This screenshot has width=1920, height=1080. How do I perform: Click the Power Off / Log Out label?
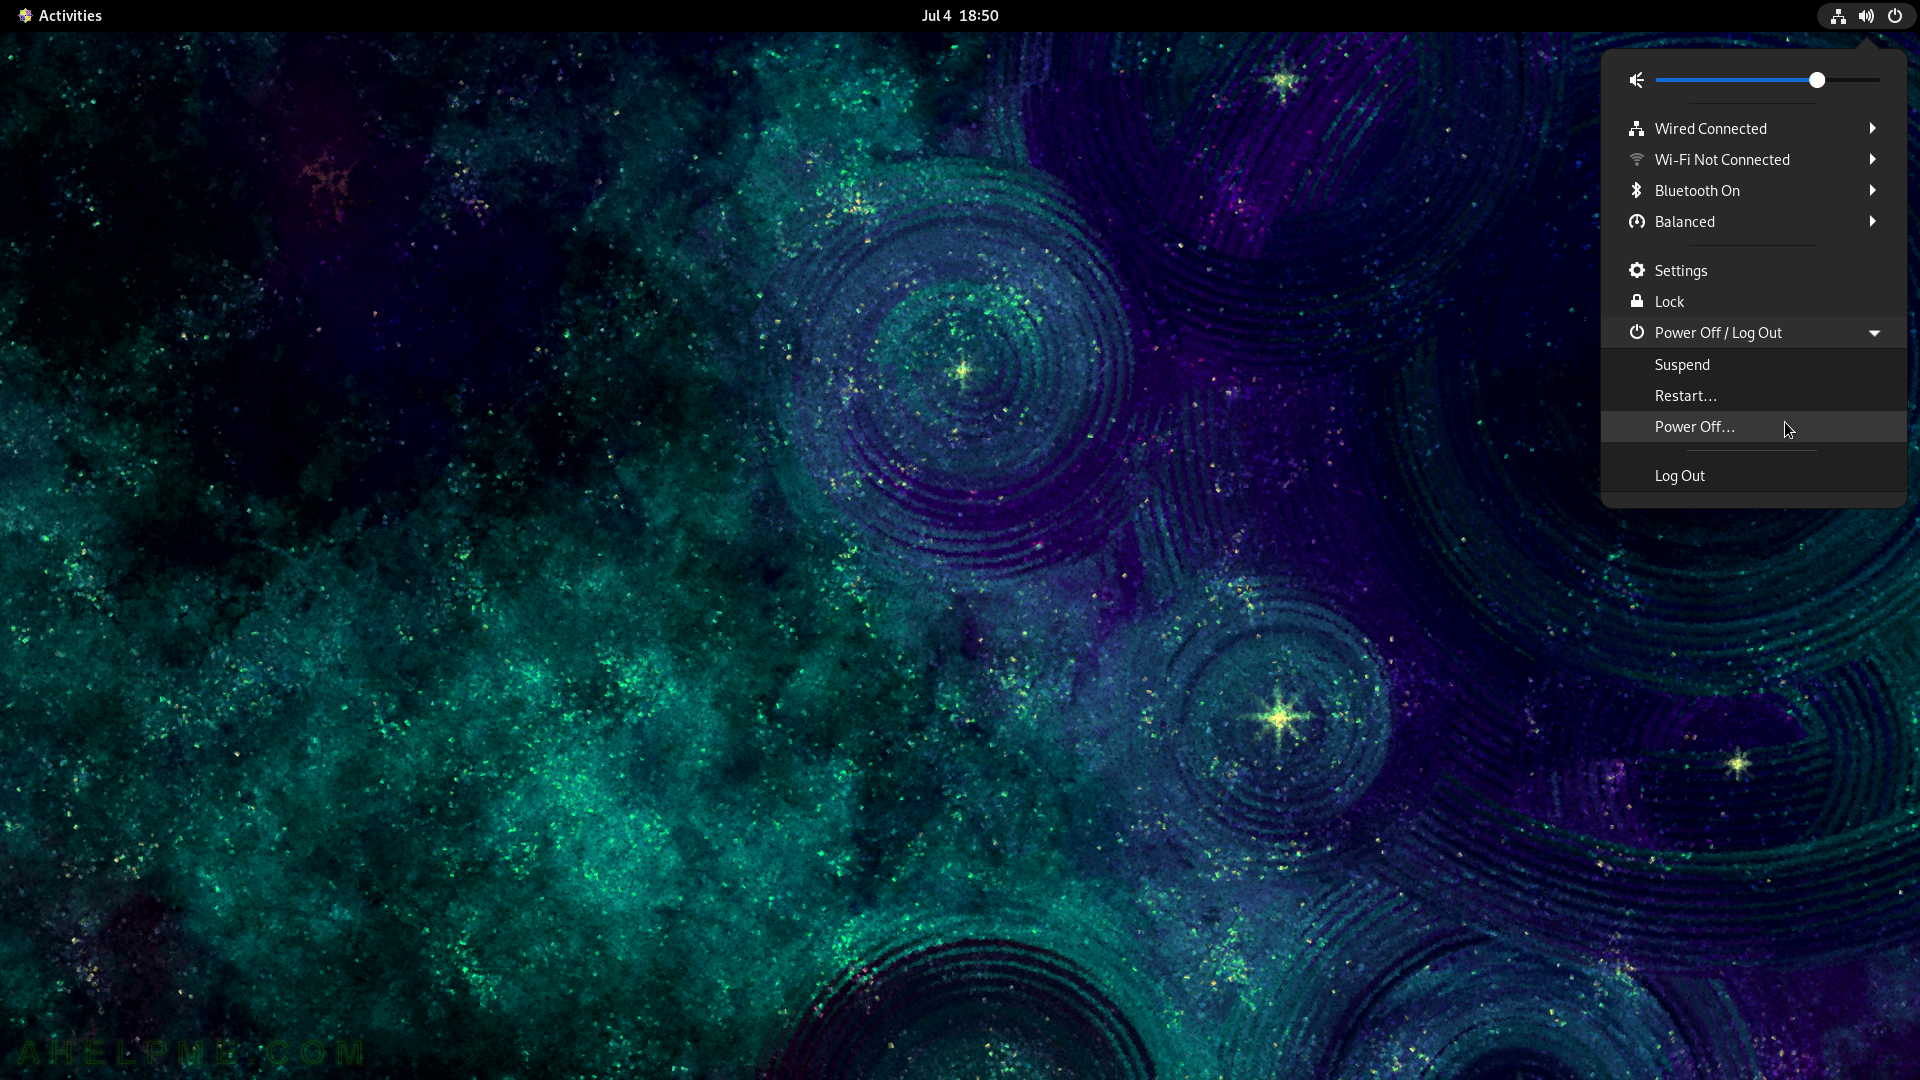tap(1717, 333)
